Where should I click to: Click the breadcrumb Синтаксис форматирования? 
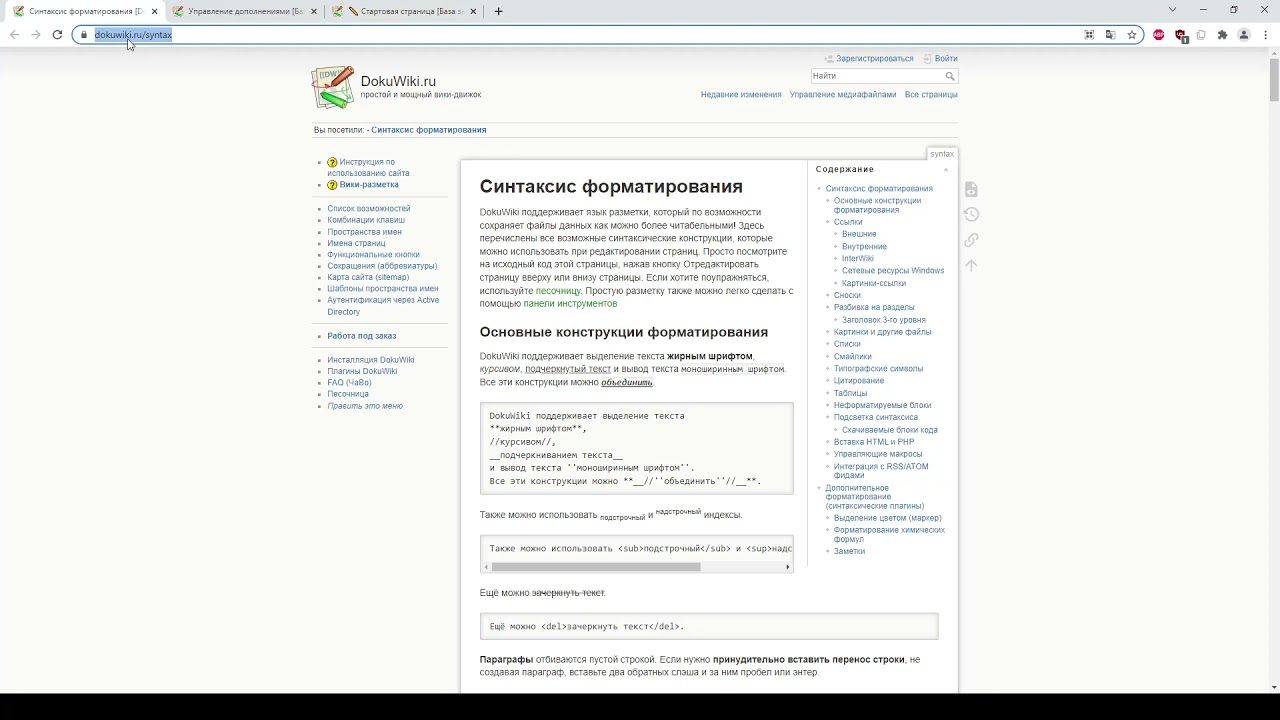(429, 130)
